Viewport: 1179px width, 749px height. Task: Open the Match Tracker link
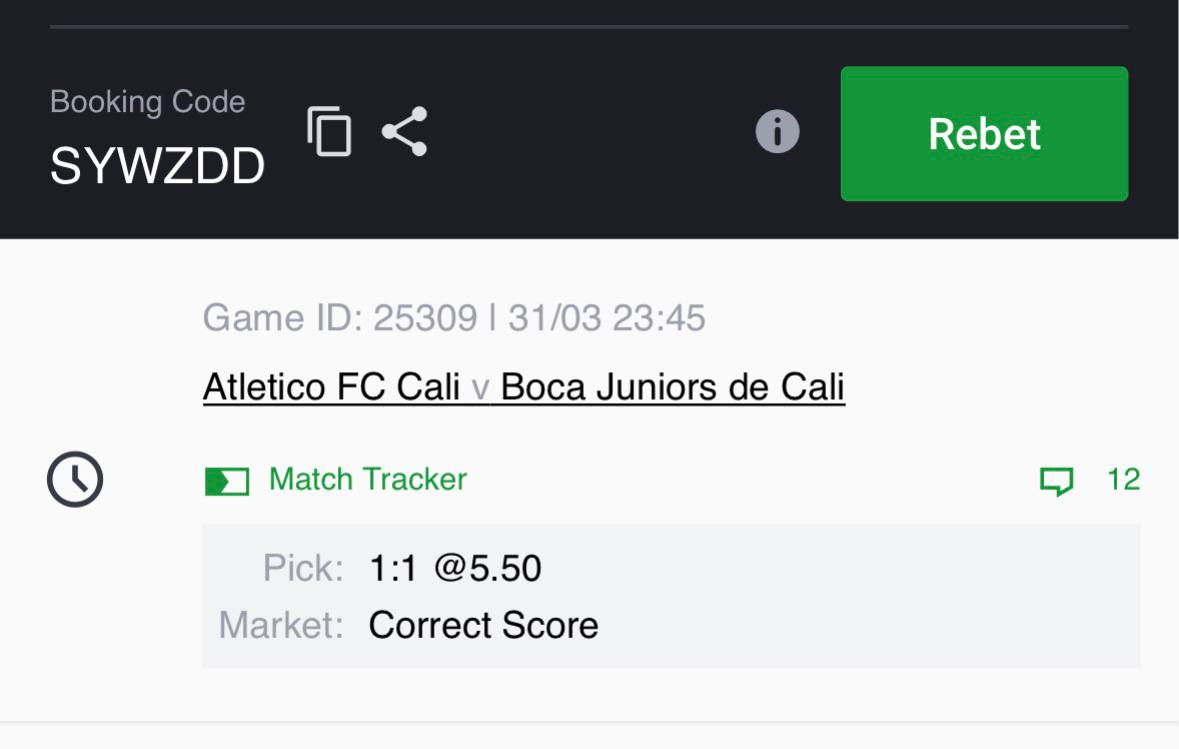367,479
